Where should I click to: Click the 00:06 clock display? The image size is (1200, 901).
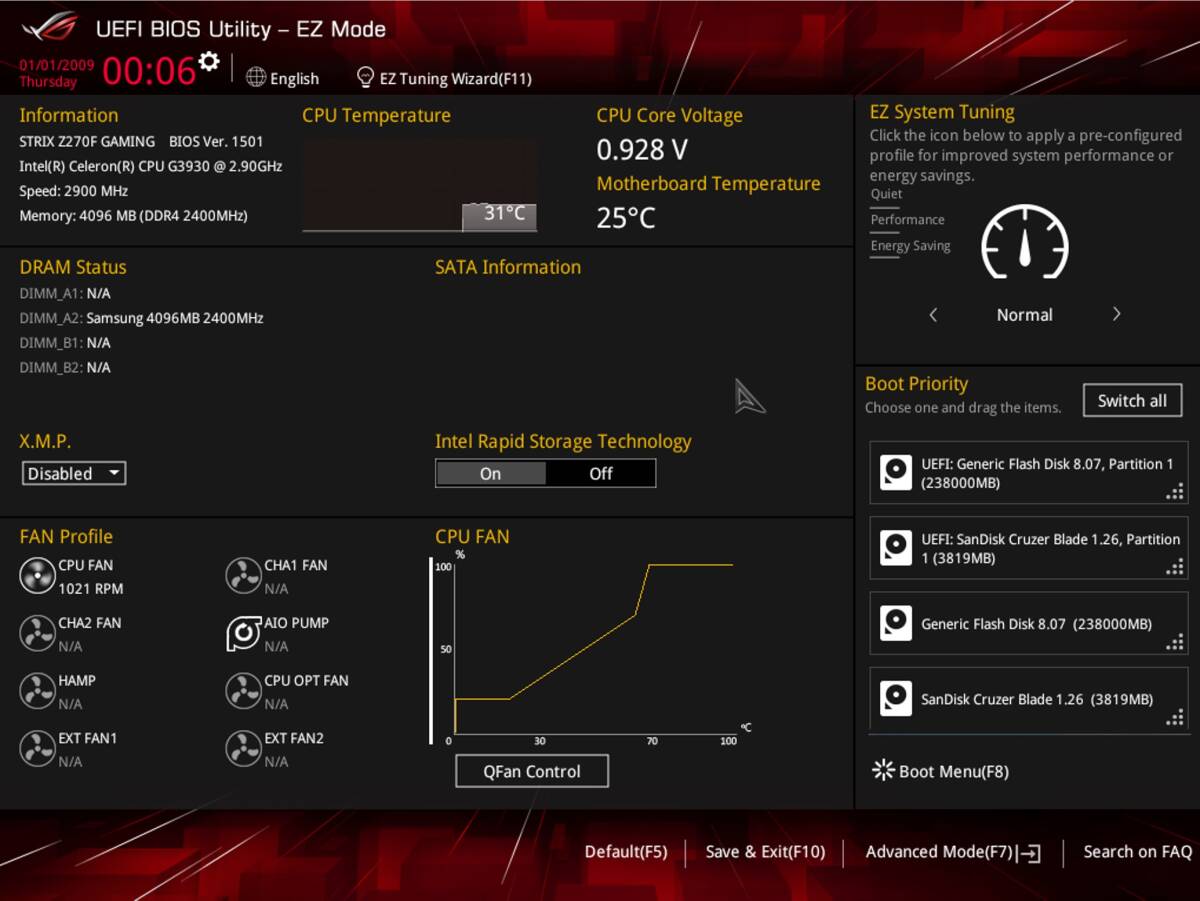[x=148, y=70]
